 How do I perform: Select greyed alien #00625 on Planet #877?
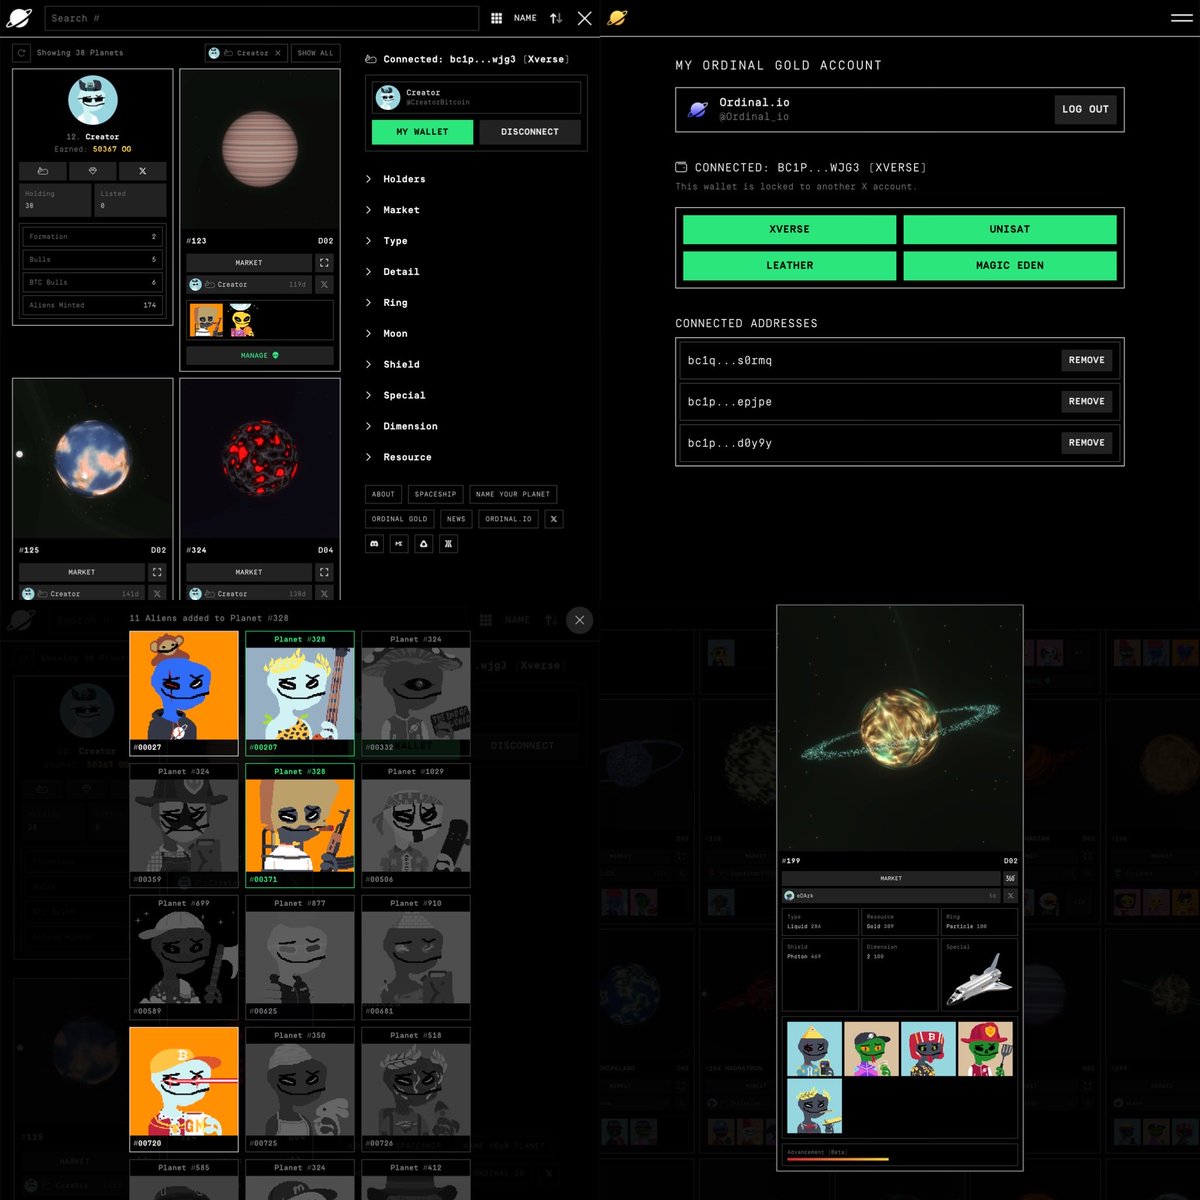pos(300,957)
